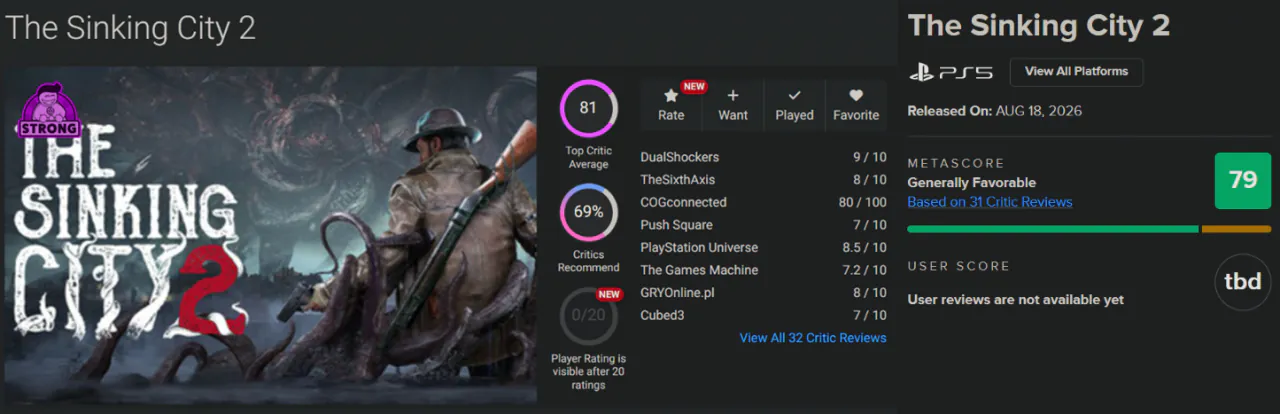1280x414 pixels.
Task: Open the TheSixthAxis review
Action: 677,180
